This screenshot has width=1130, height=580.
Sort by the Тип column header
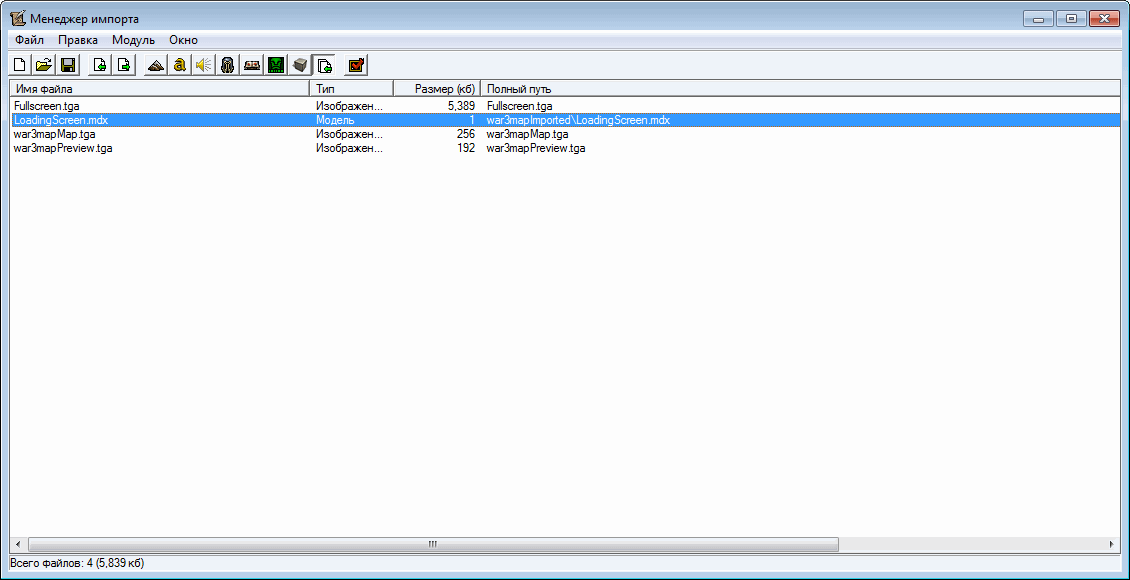[352, 89]
